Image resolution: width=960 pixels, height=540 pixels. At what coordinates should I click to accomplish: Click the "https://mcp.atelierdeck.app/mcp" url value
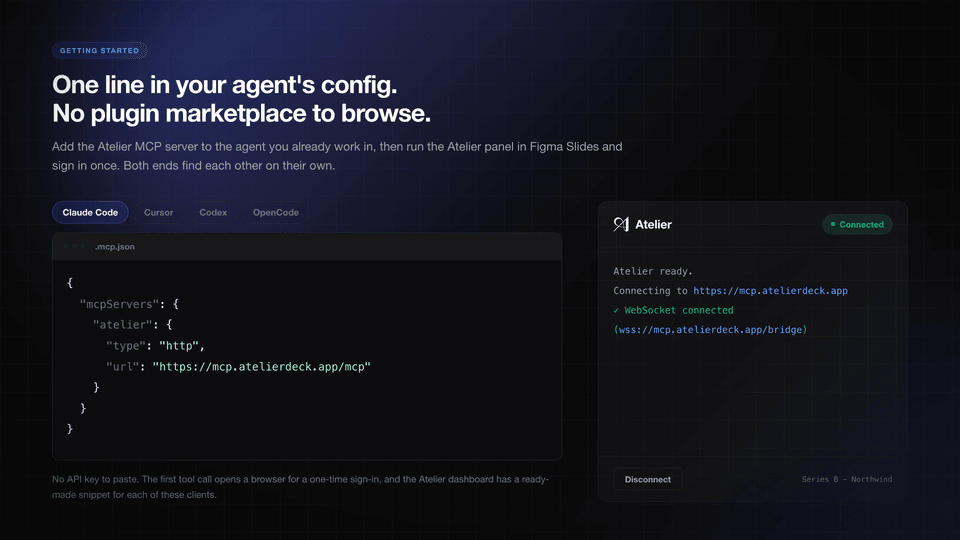[261, 367]
